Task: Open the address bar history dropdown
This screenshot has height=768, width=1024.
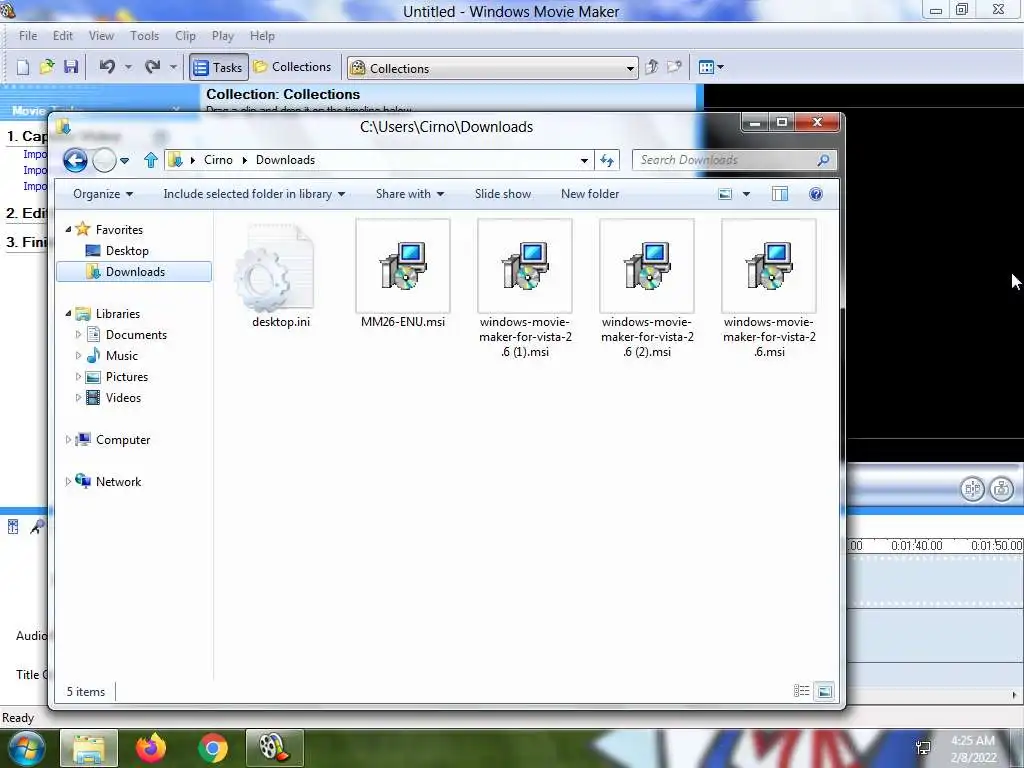Action: [x=584, y=161]
